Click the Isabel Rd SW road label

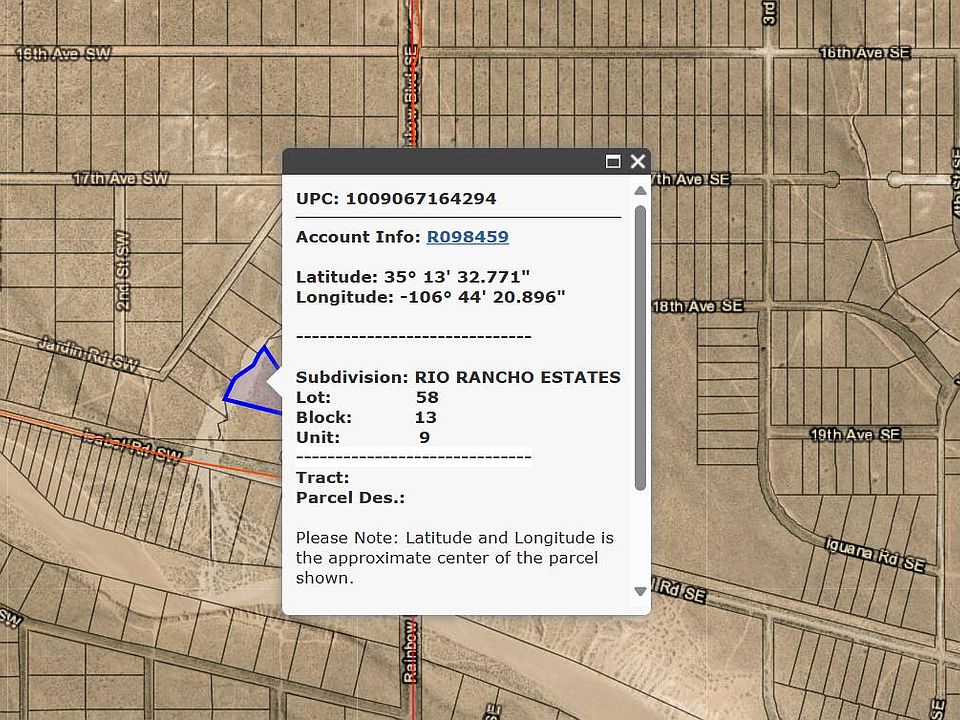(134, 447)
